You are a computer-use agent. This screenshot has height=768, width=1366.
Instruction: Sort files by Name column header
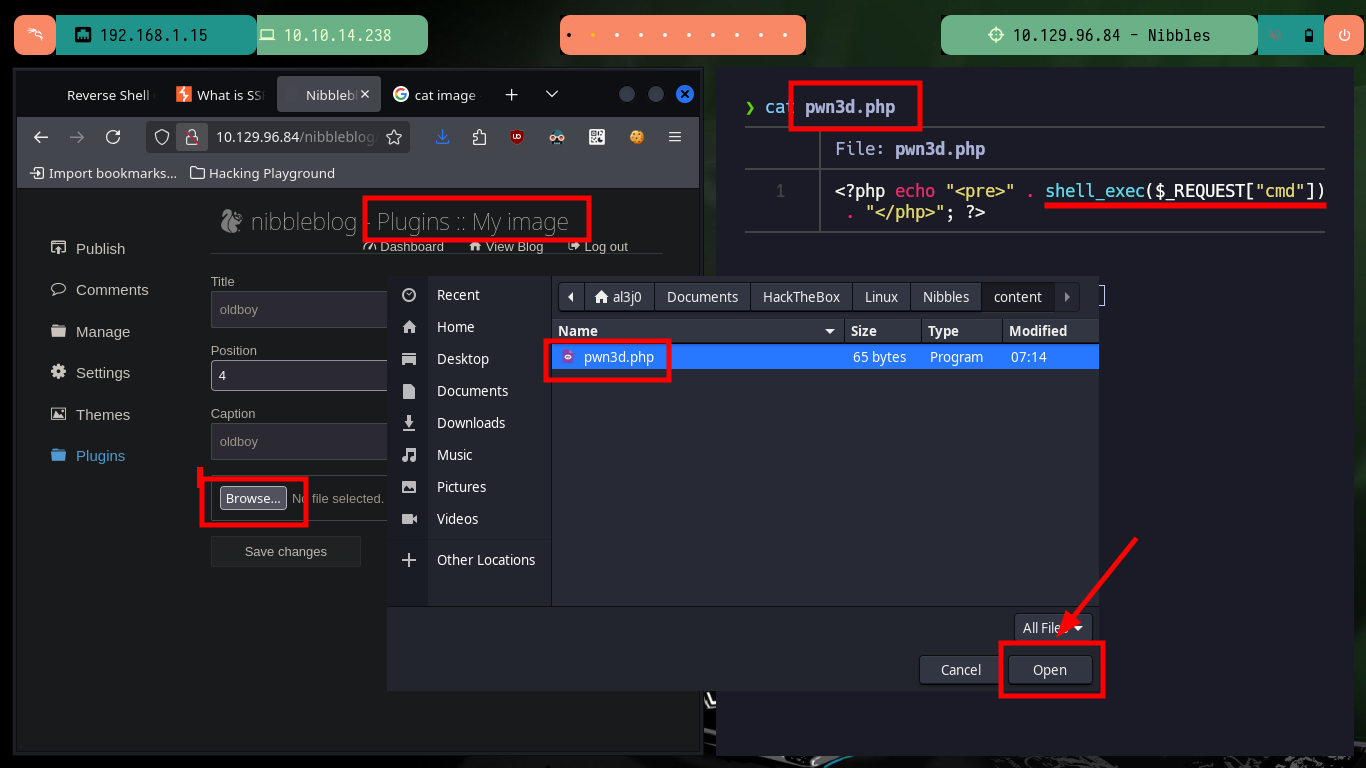[698, 331]
